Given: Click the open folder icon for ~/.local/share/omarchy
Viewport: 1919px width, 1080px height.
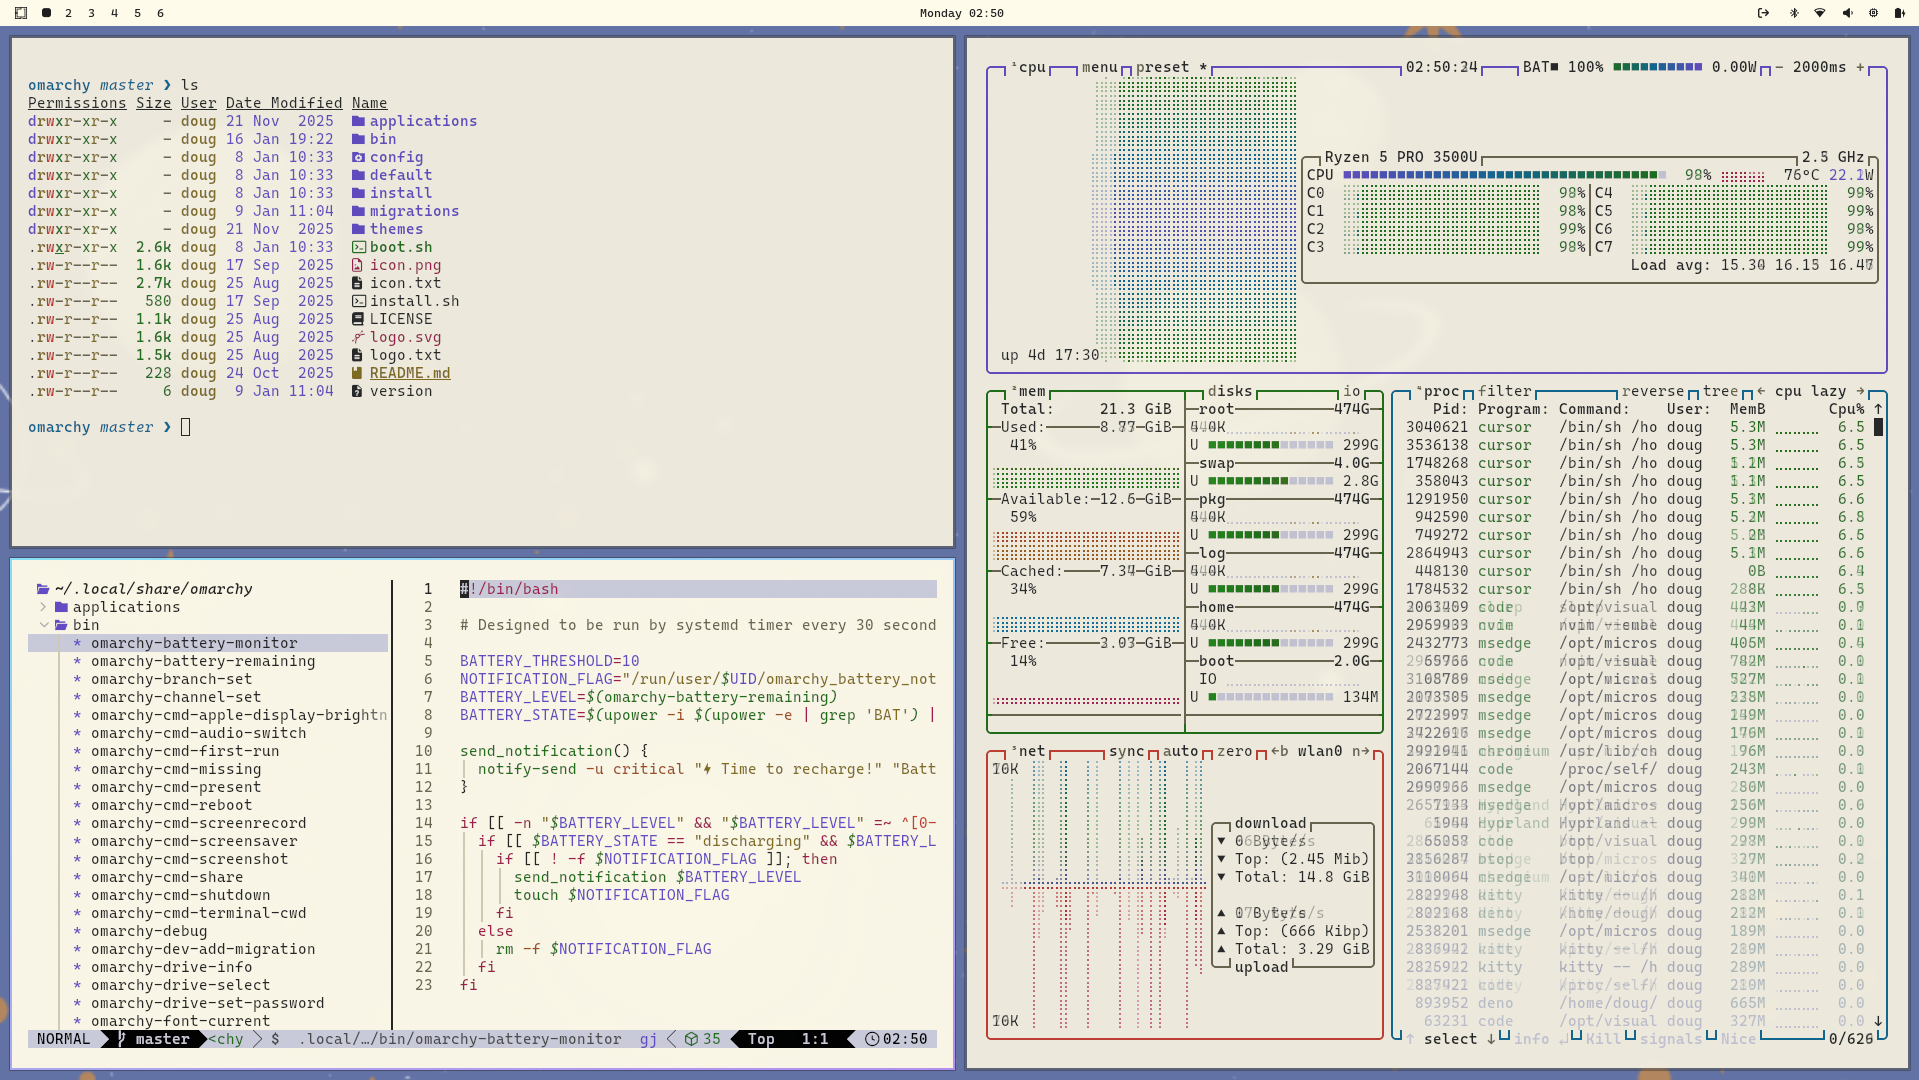Looking at the screenshot, I should pyautogui.click(x=43, y=589).
